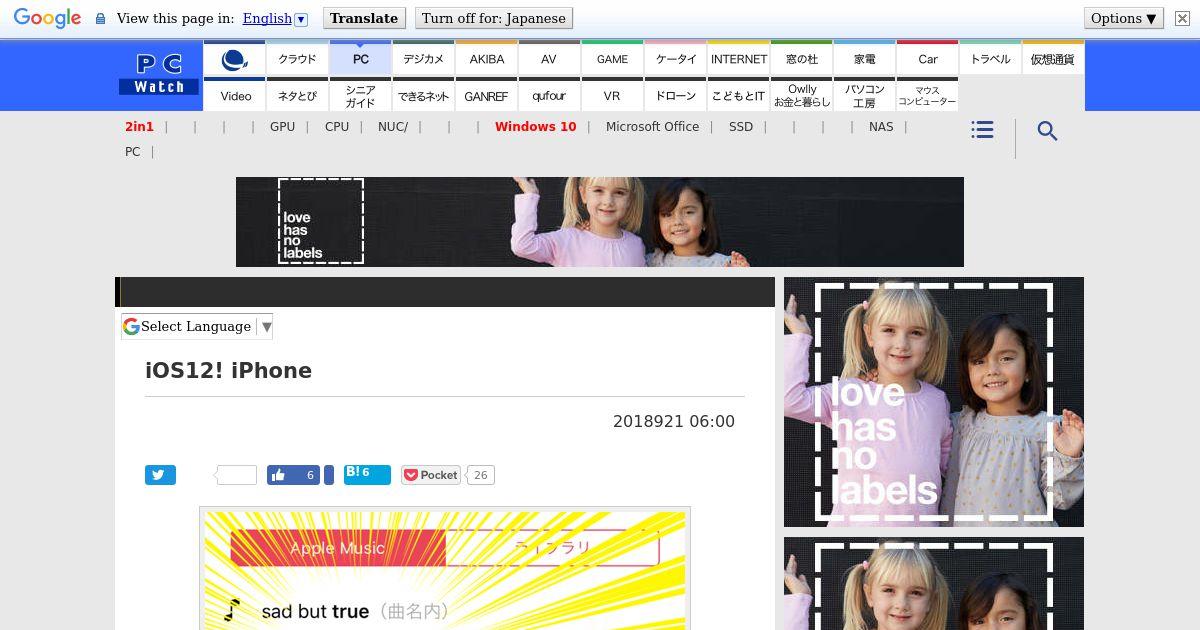Save article with Pocket button

(x=431, y=475)
